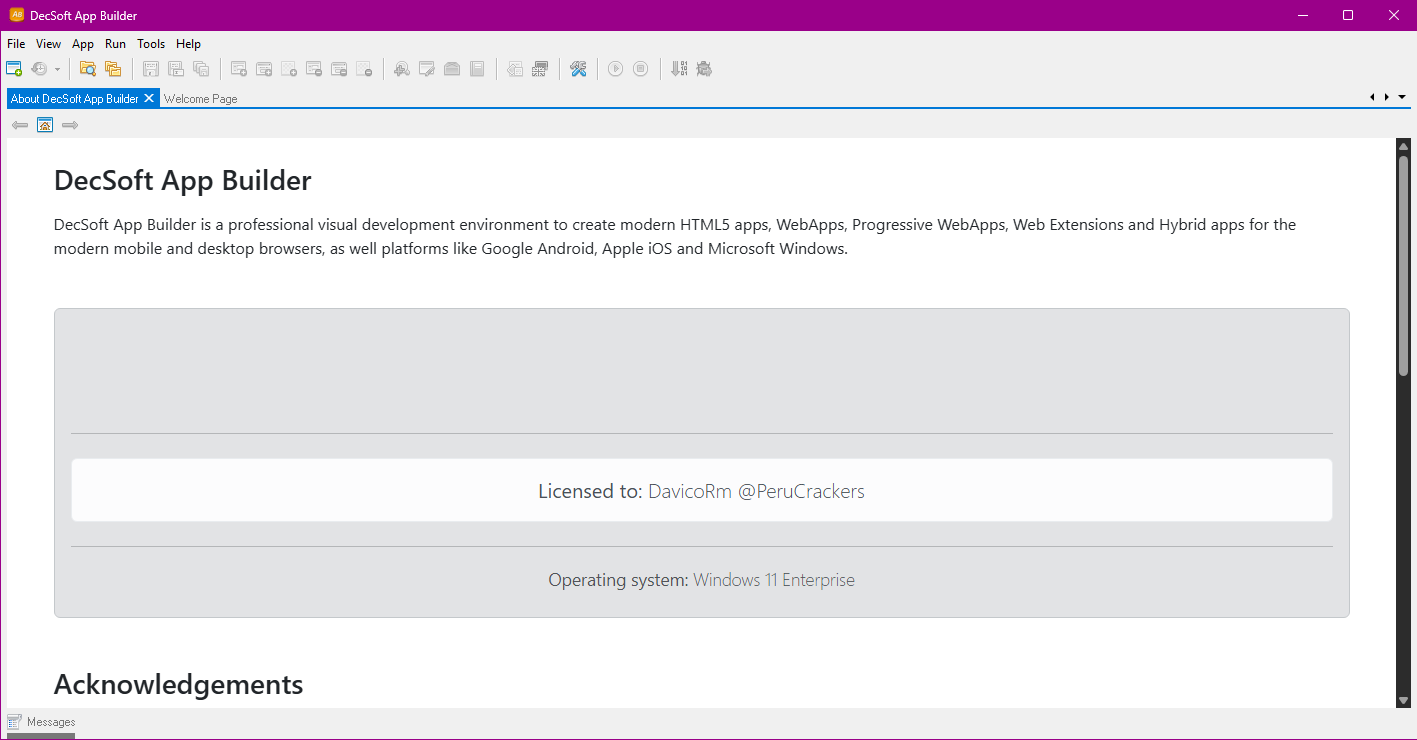This screenshot has width=1417, height=740.
Task: Expand the recent apps dropdown arrow
Action: 57,69
